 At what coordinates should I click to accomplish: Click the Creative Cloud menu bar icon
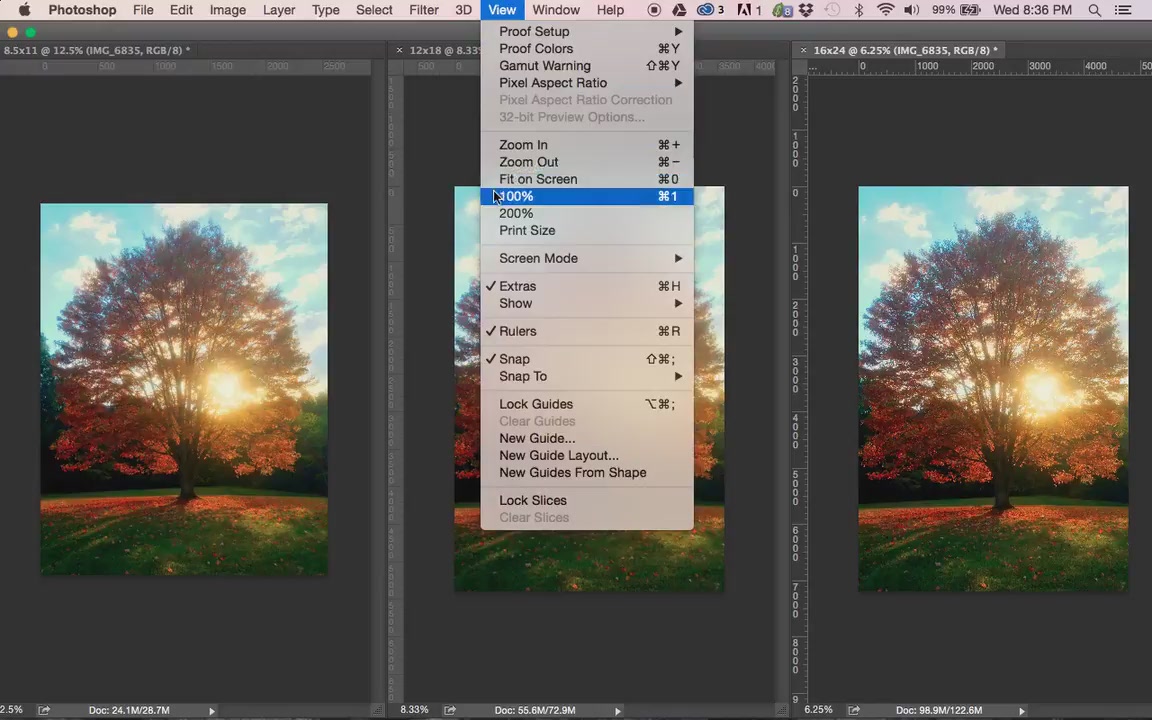705,10
